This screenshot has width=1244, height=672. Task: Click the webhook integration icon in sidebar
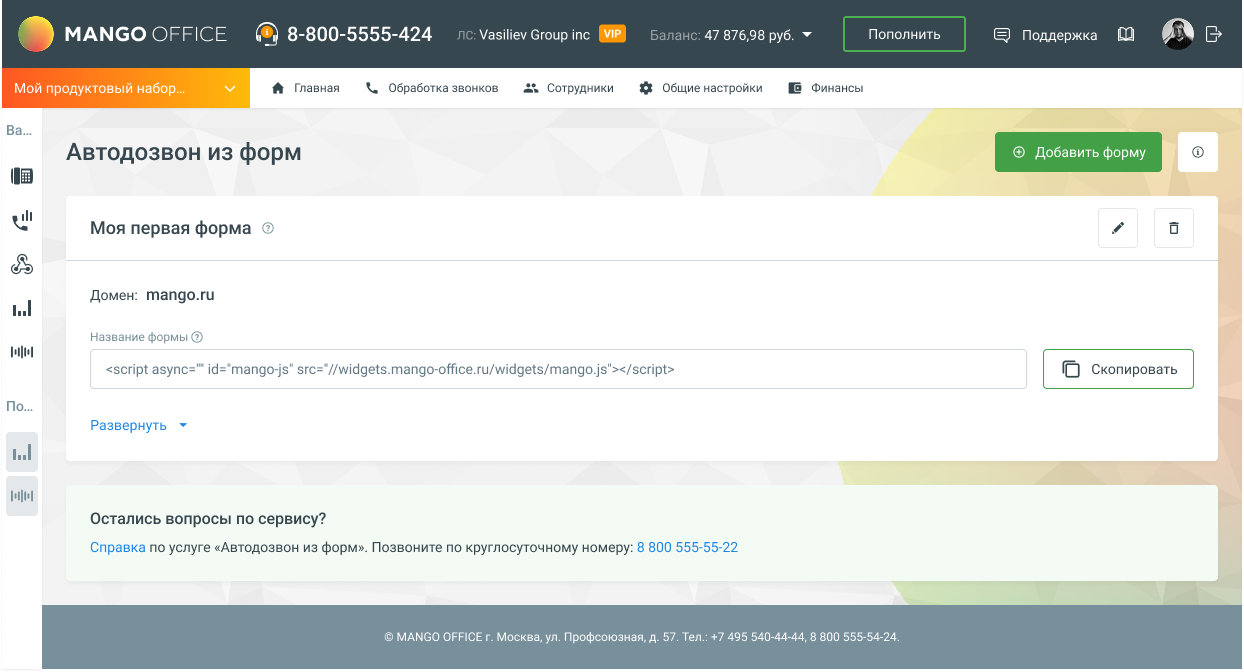point(21,265)
